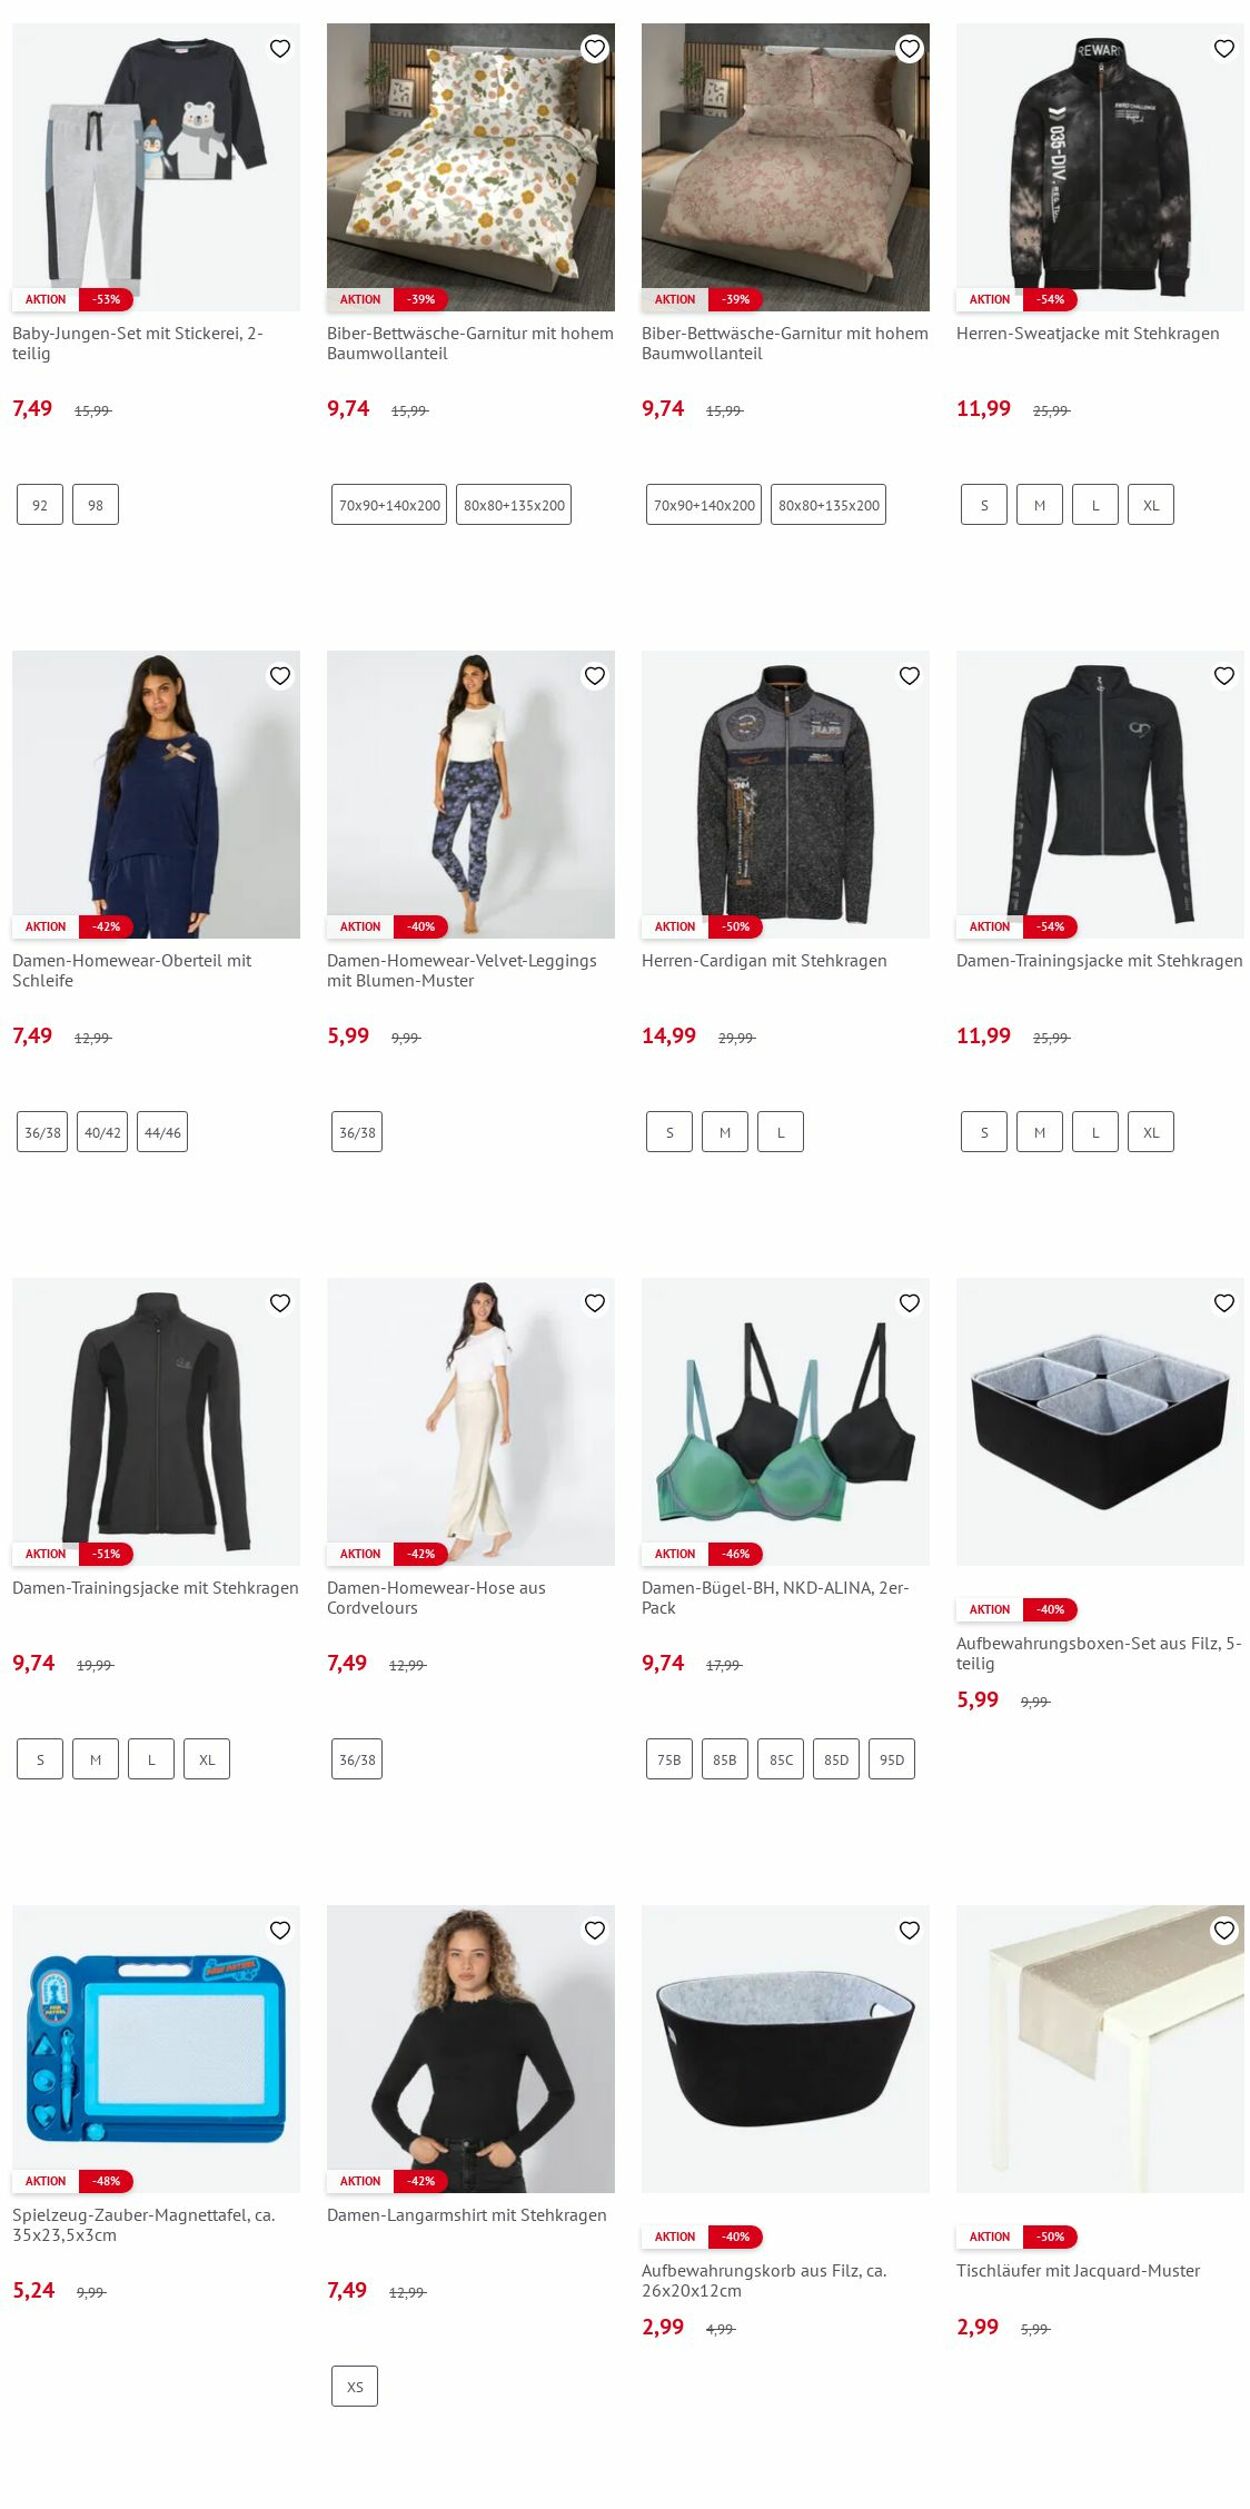Select size M for black Damen-Trainingsjacke -54%
Image resolution: width=1250 pixels, height=2509 pixels.
coord(1040,1132)
